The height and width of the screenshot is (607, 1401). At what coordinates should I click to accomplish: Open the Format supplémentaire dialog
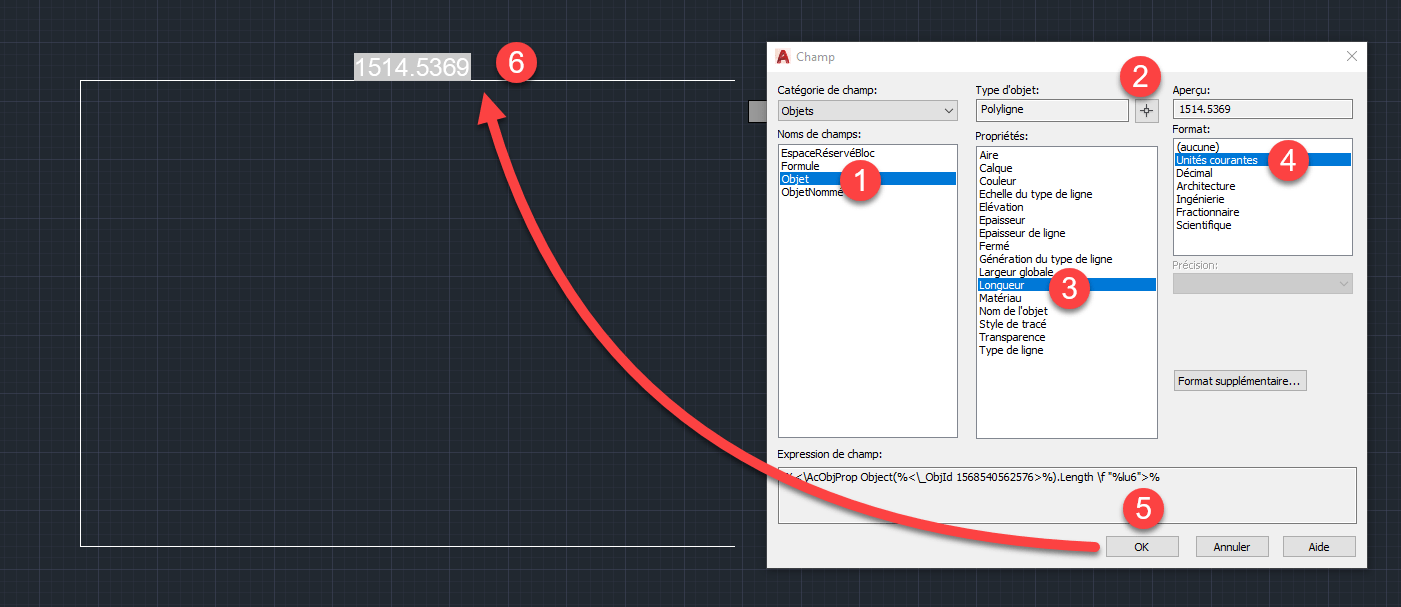click(x=1239, y=380)
